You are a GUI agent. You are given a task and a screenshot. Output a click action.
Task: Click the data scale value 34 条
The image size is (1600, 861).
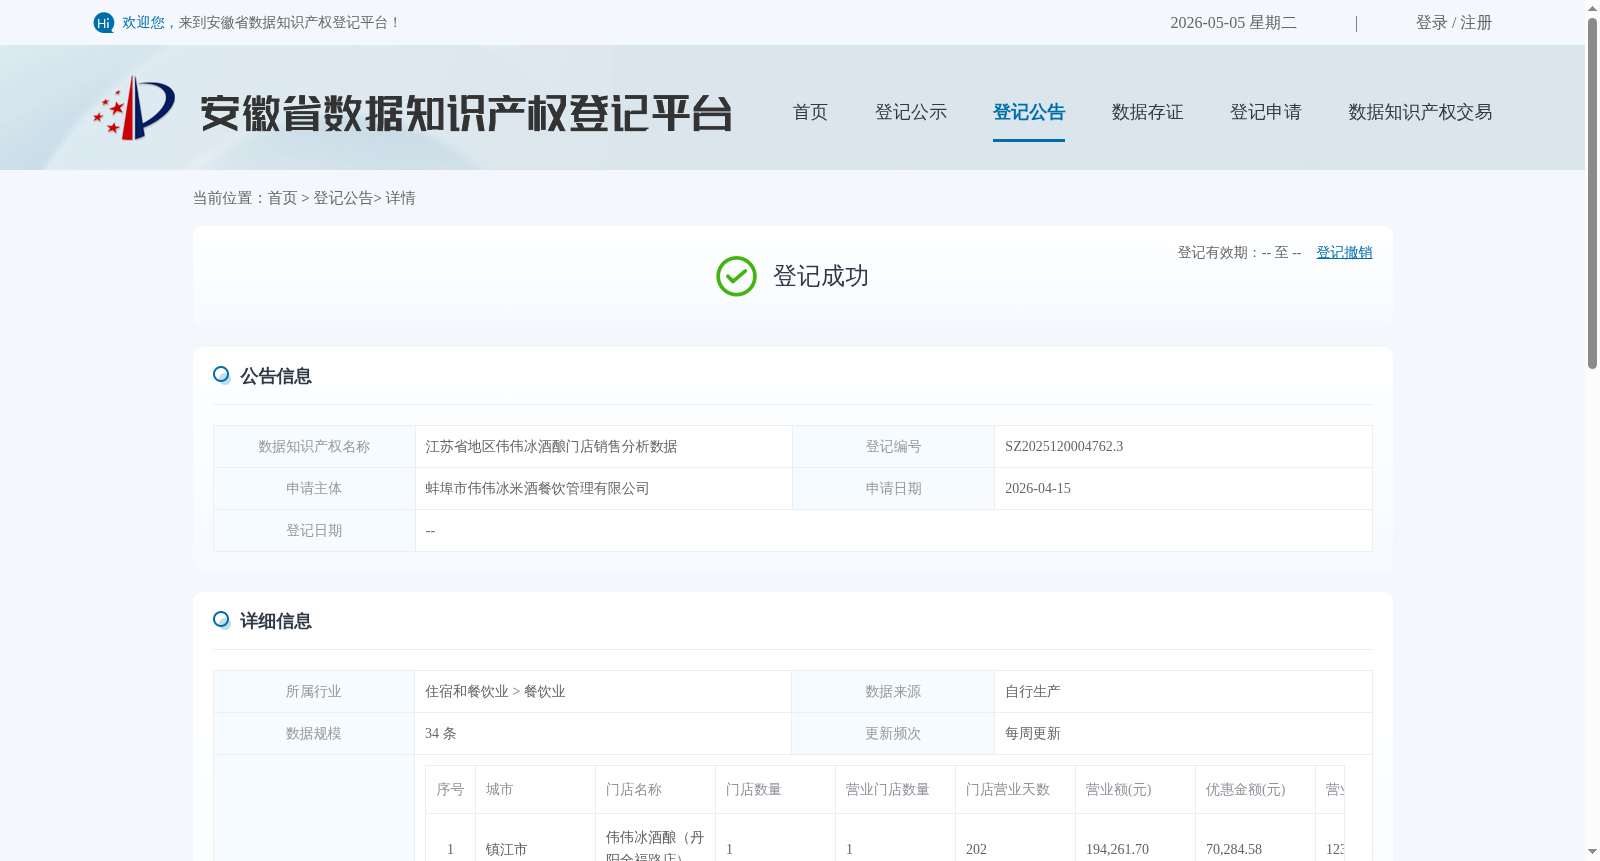[x=441, y=733]
